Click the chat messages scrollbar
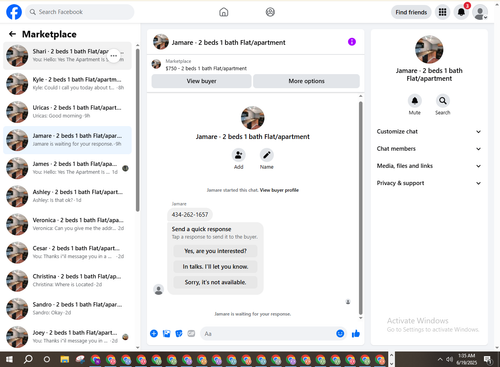This screenshot has width=500, height=367. click(360, 208)
